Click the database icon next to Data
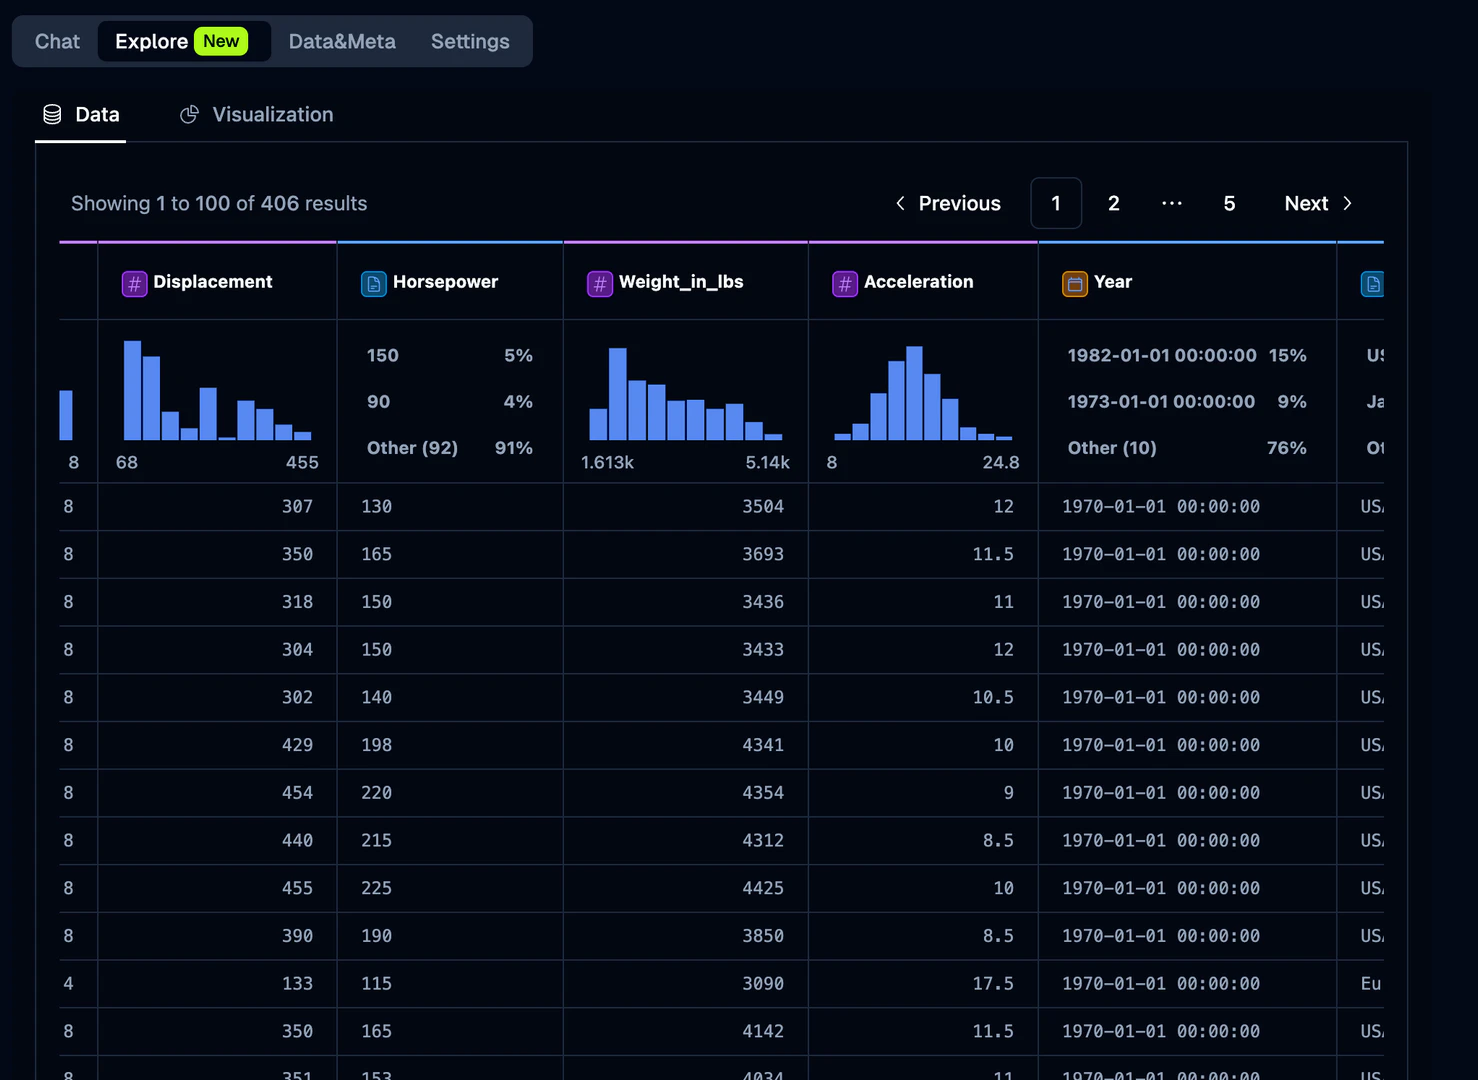The image size is (1478, 1080). (52, 114)
